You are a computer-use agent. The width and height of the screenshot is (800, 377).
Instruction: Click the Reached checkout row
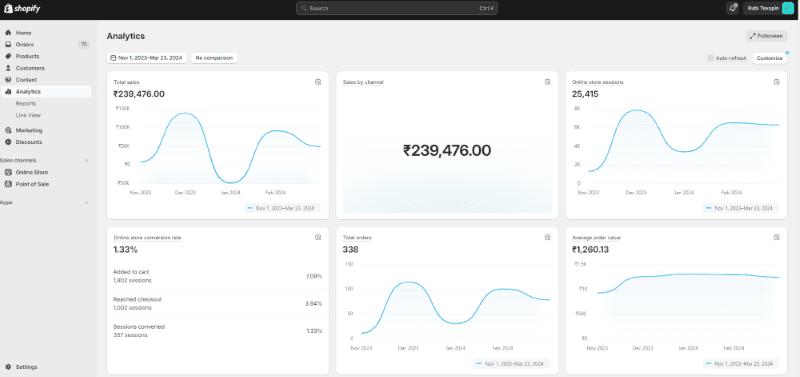coord(217,304)
